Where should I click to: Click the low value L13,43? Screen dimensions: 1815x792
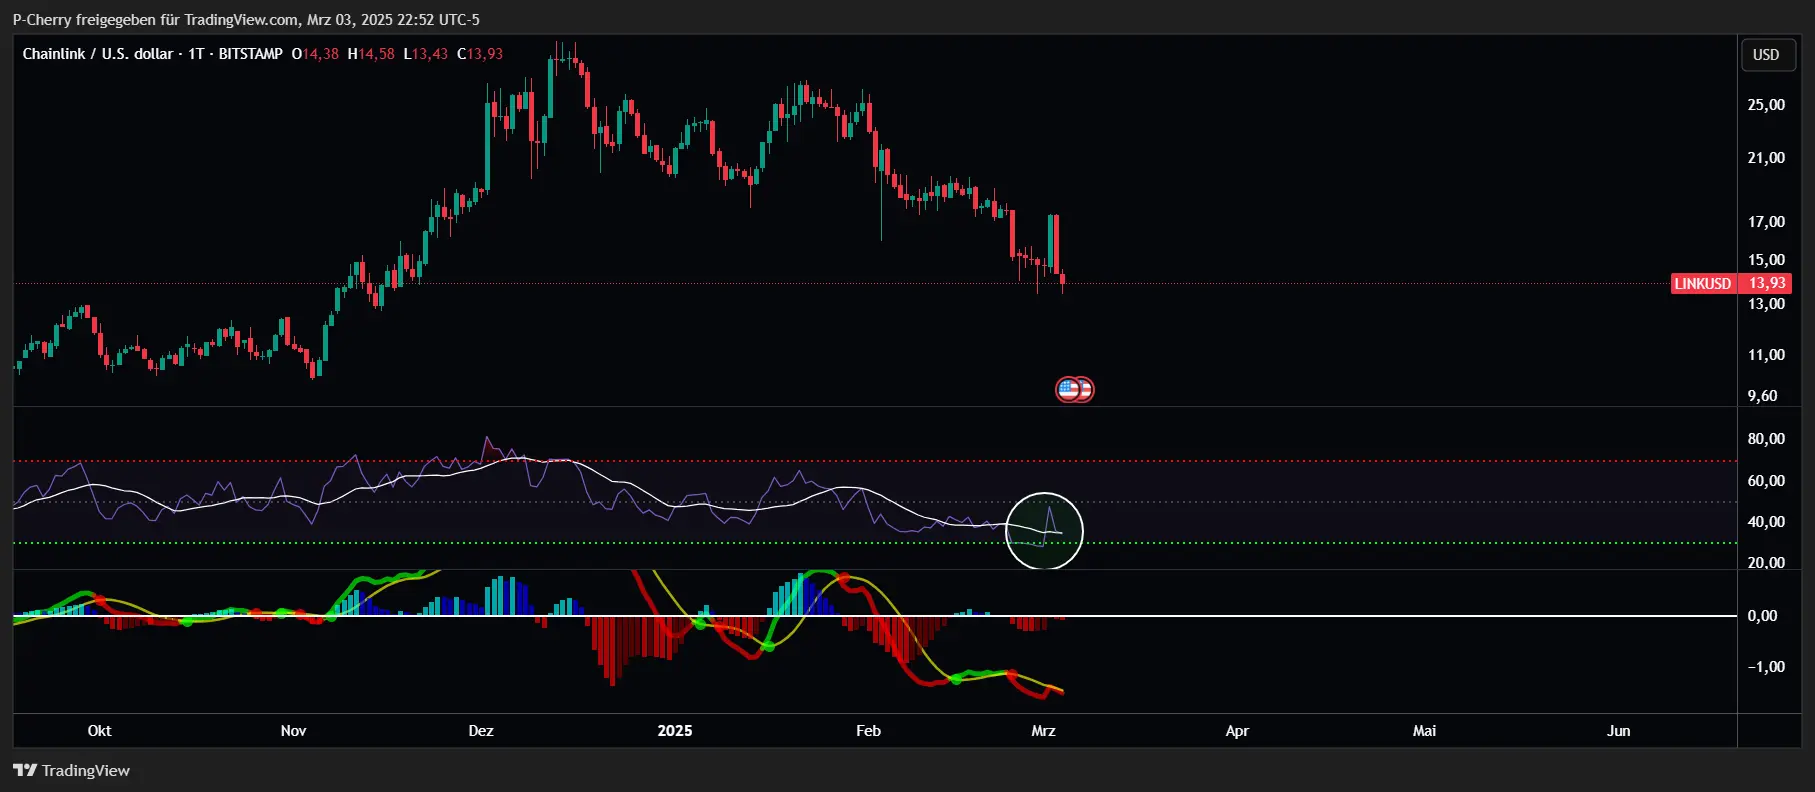(425, 54)
